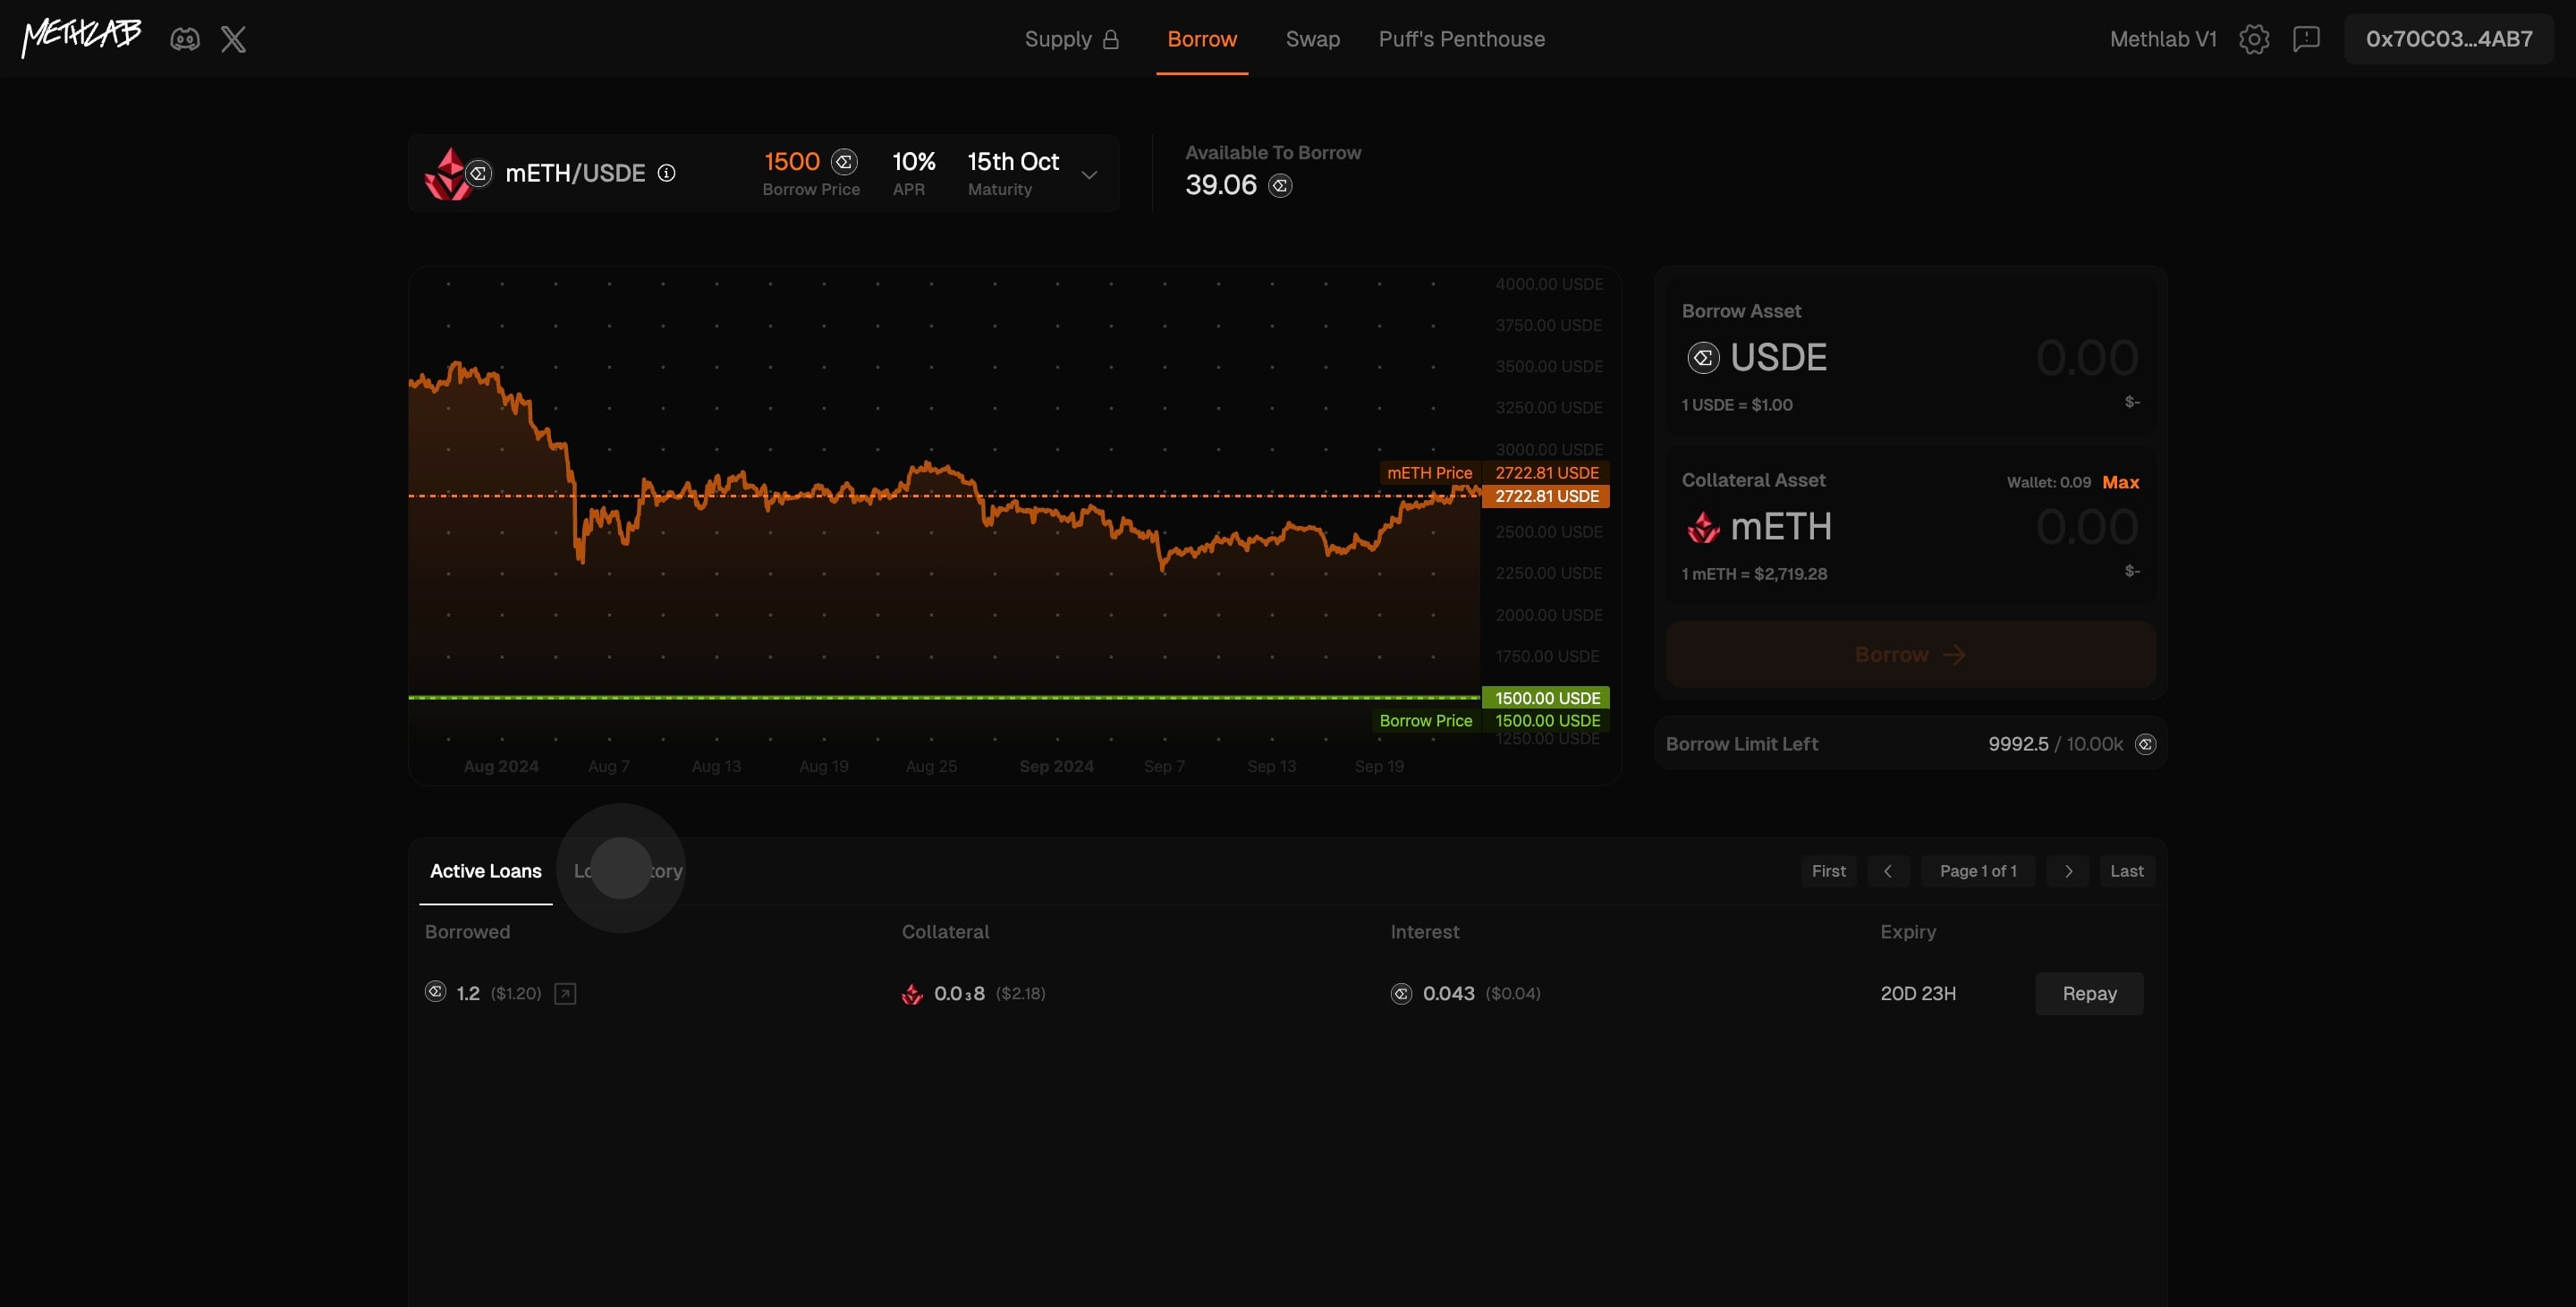Screen dimensions: 2576x1307
Task: Click the info icon beside mETH/USDE
Action: click(666, 173)
